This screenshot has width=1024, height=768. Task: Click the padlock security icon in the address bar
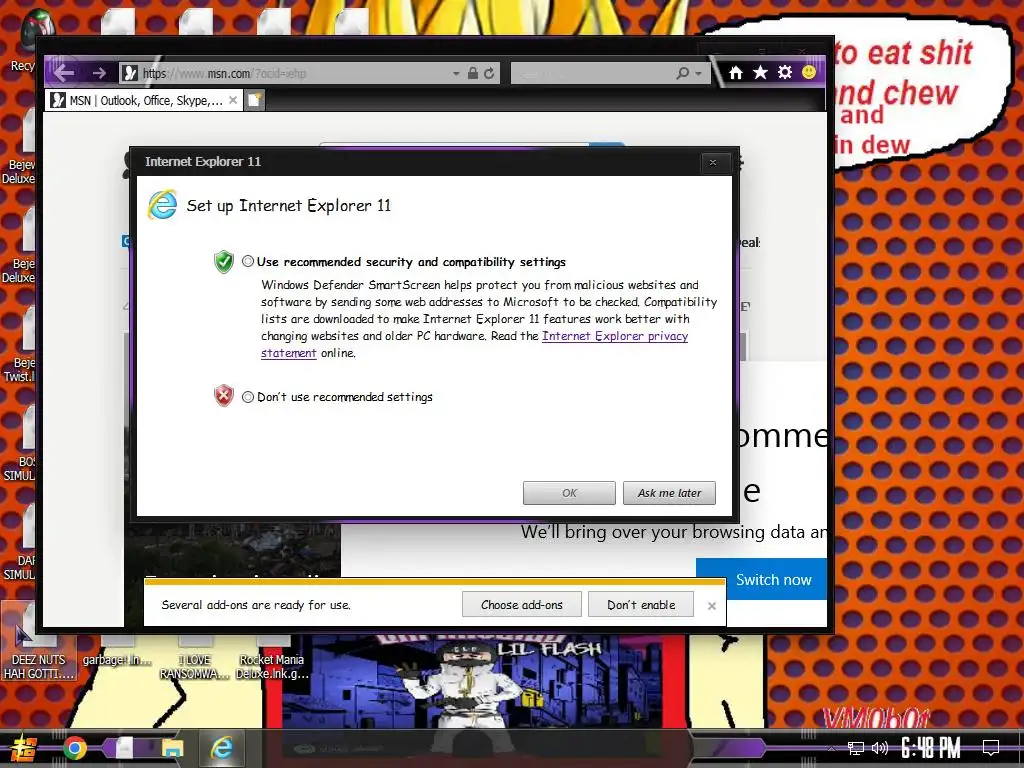tap(473, 73)
